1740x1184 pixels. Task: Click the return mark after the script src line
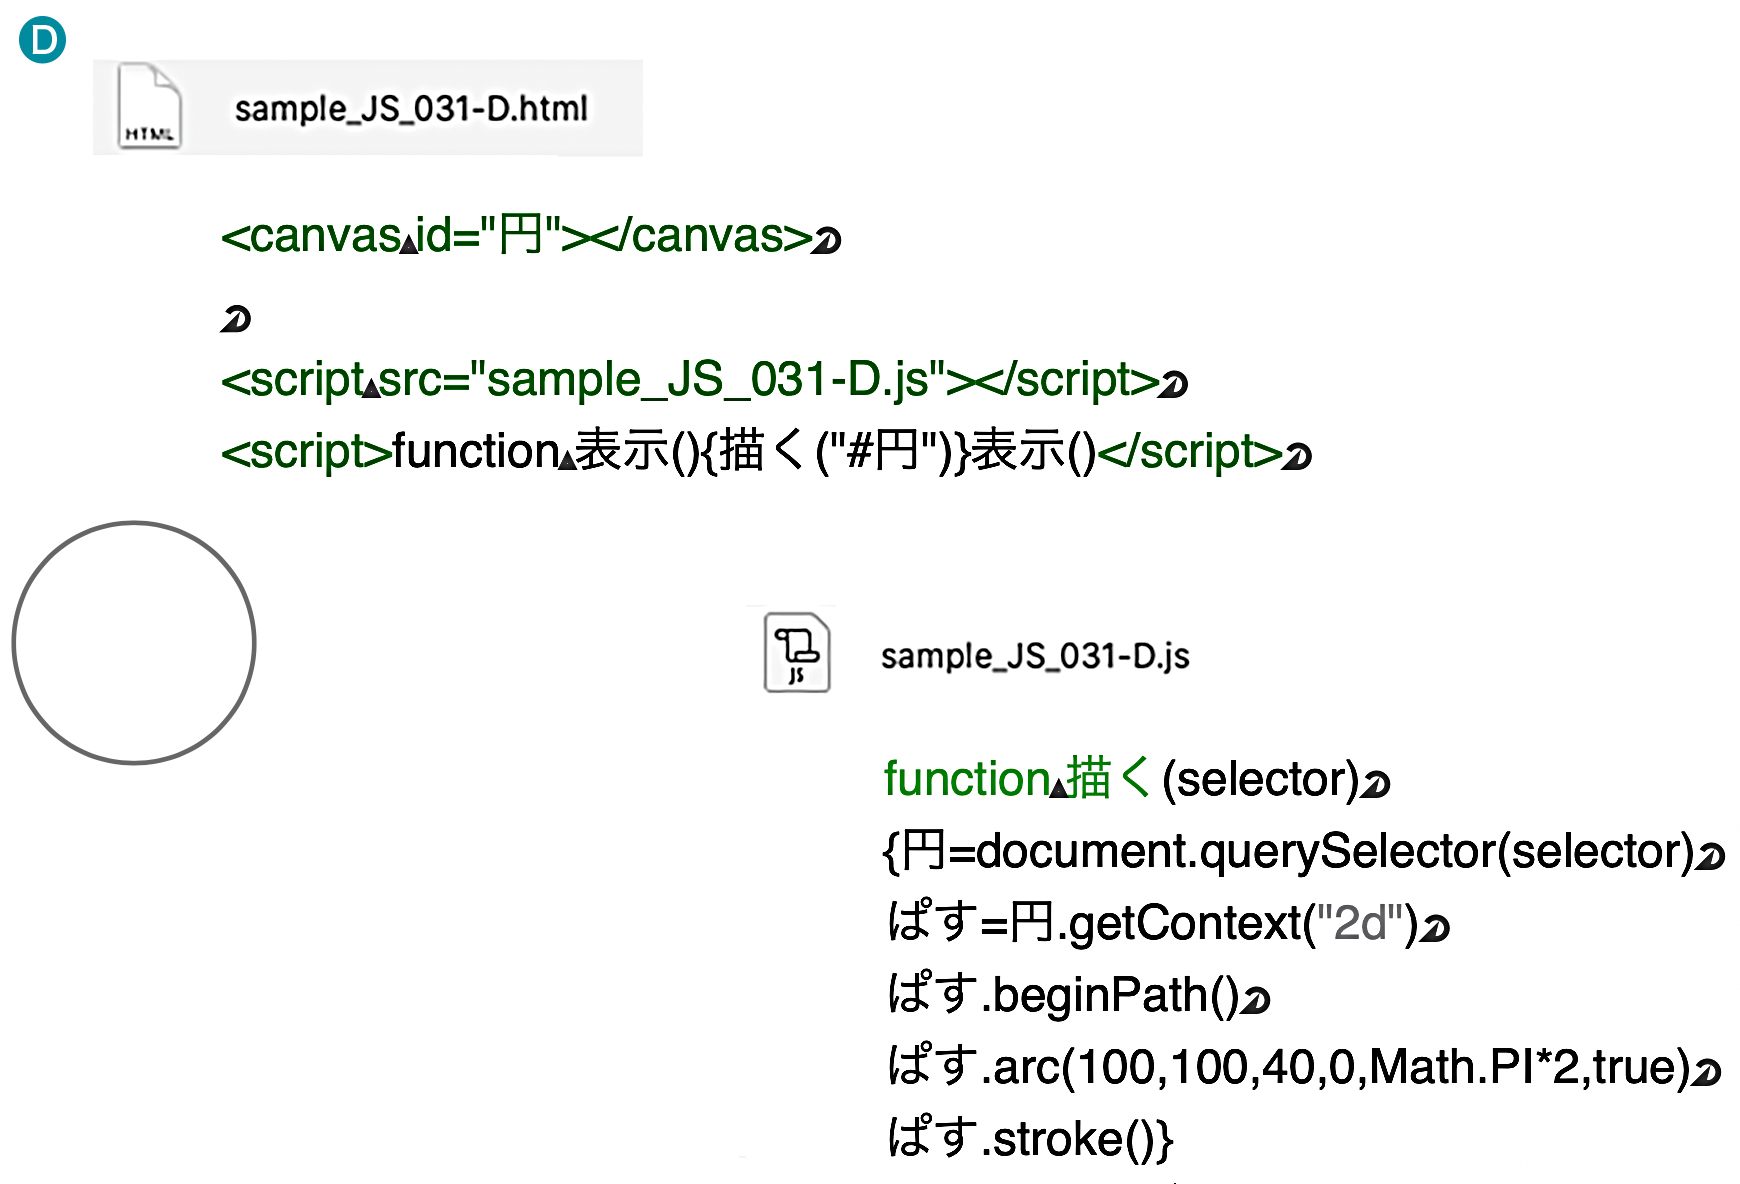point(1174,384)
